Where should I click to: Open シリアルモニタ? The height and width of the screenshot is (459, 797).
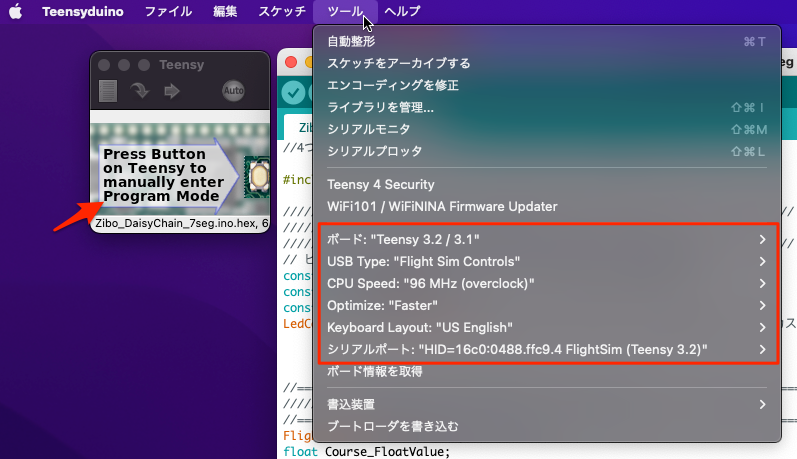pos(547,129)
